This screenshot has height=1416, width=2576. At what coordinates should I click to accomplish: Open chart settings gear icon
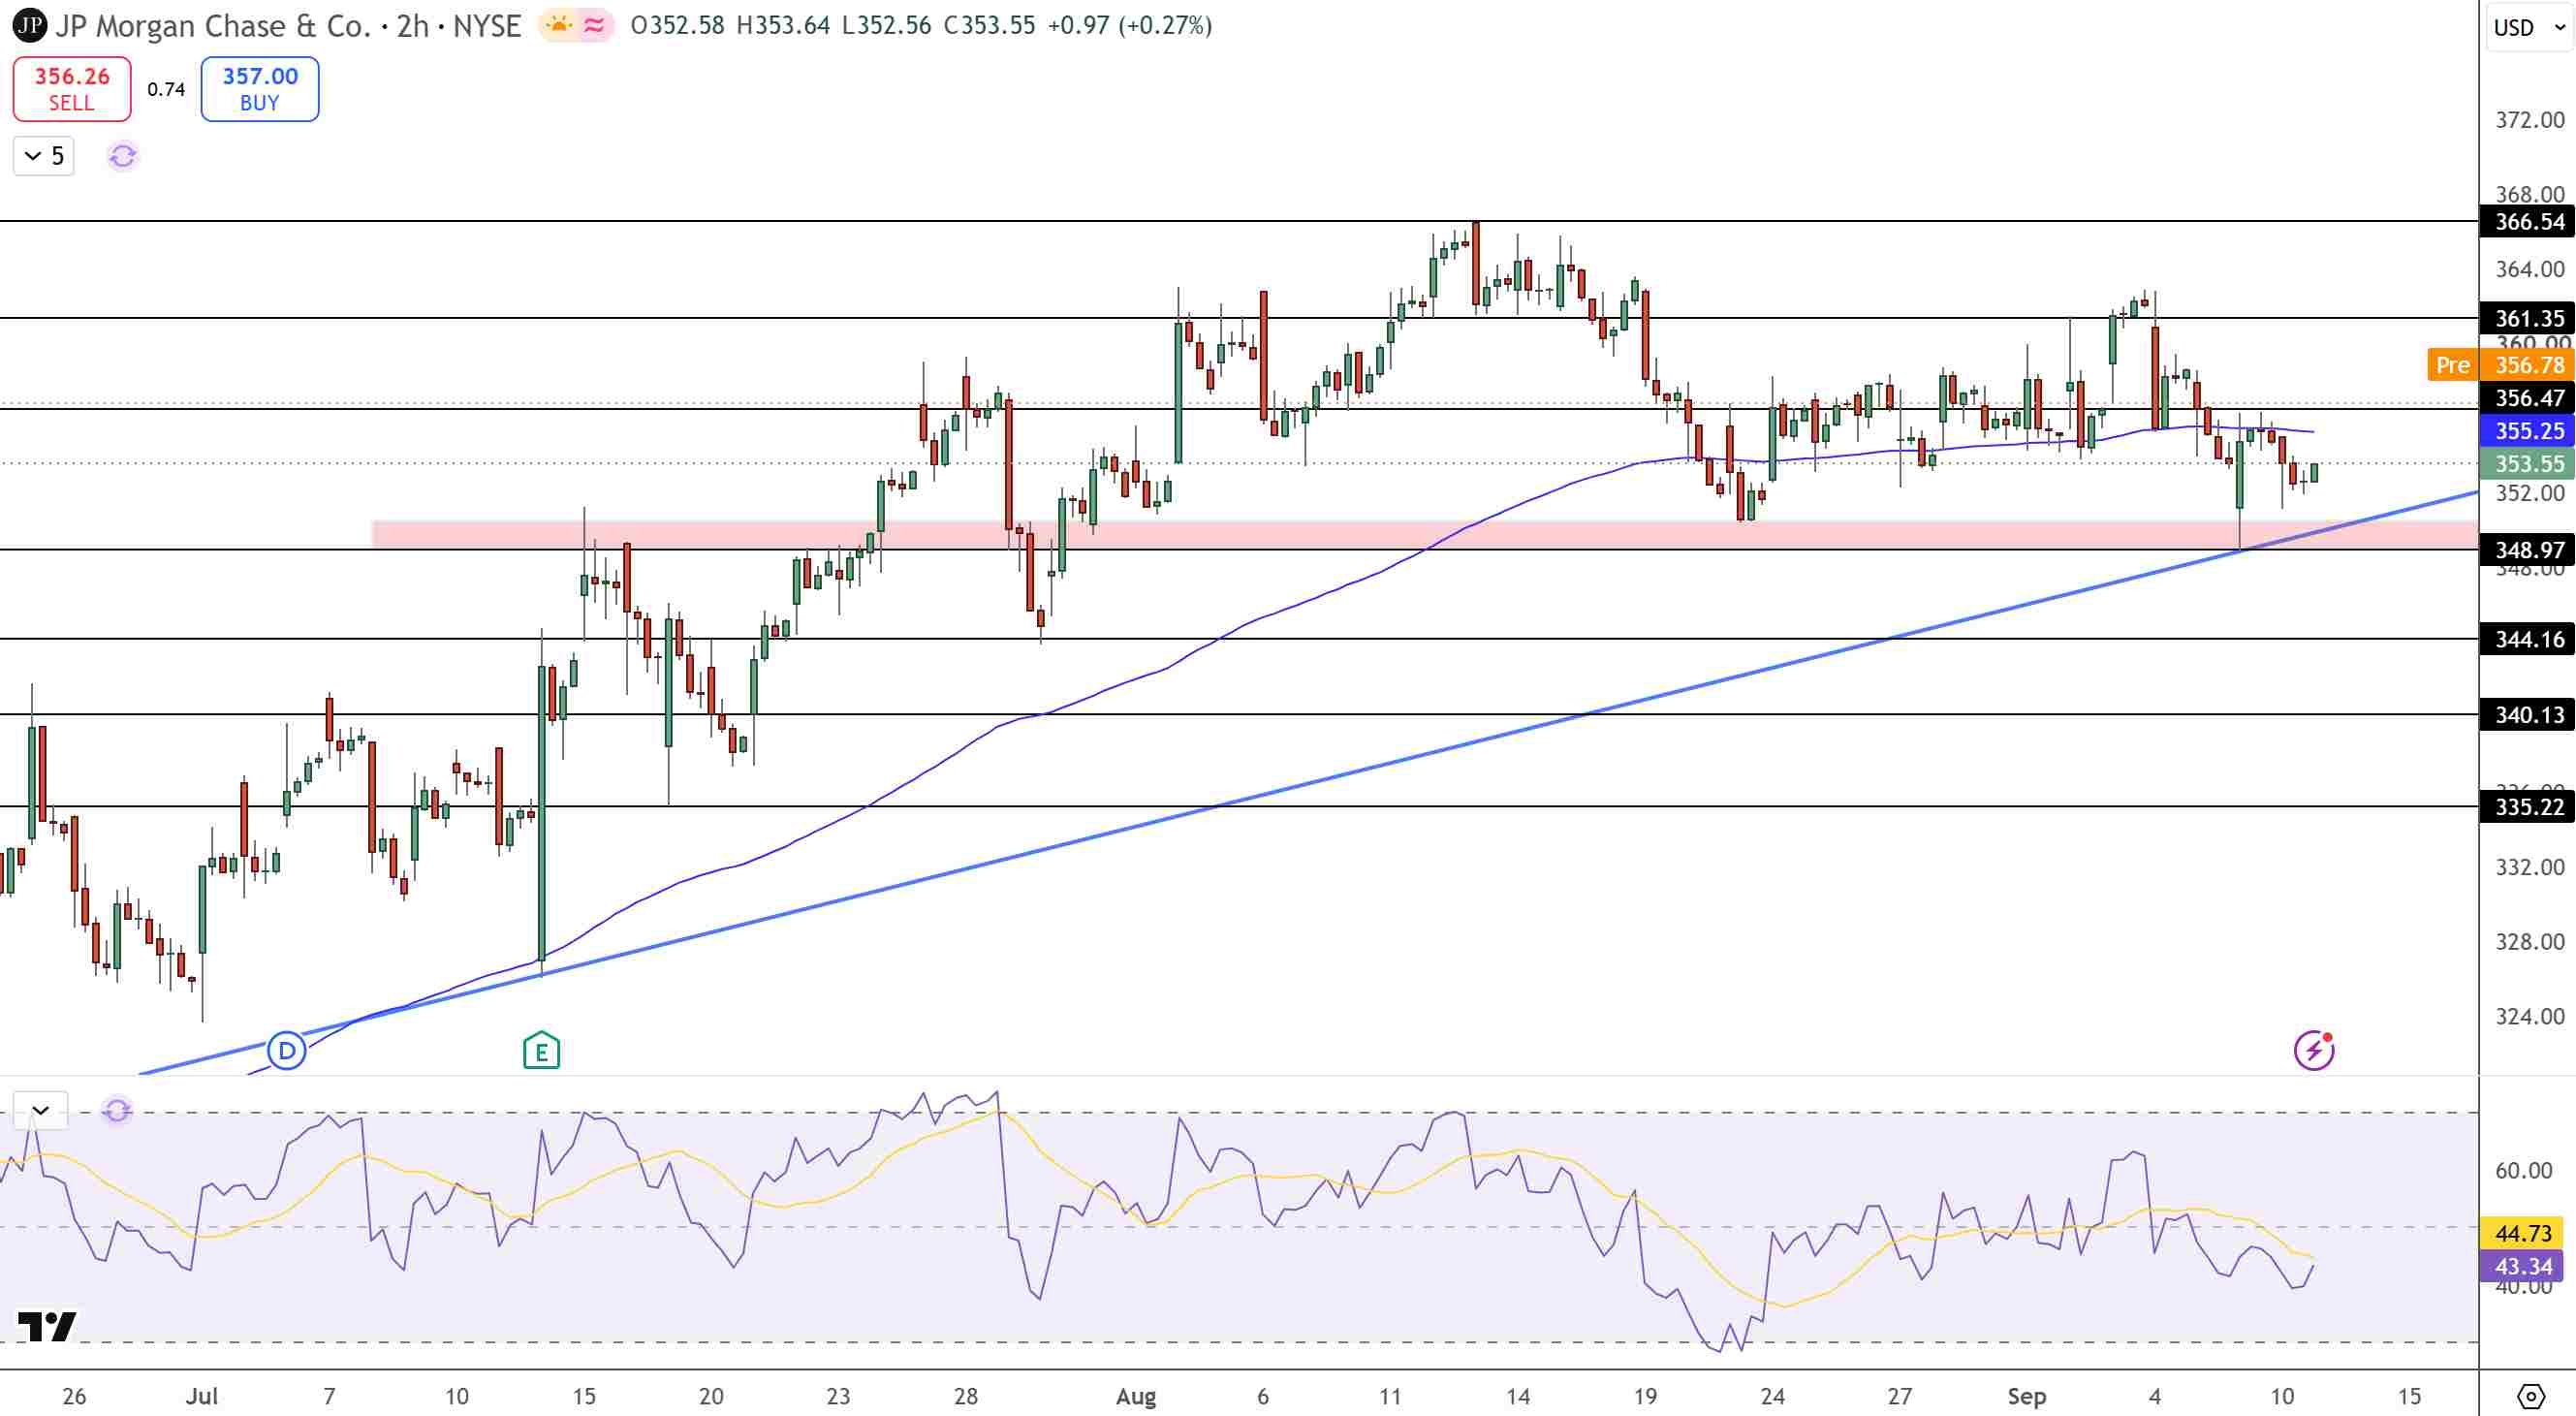click(x=2530, y=1395)
